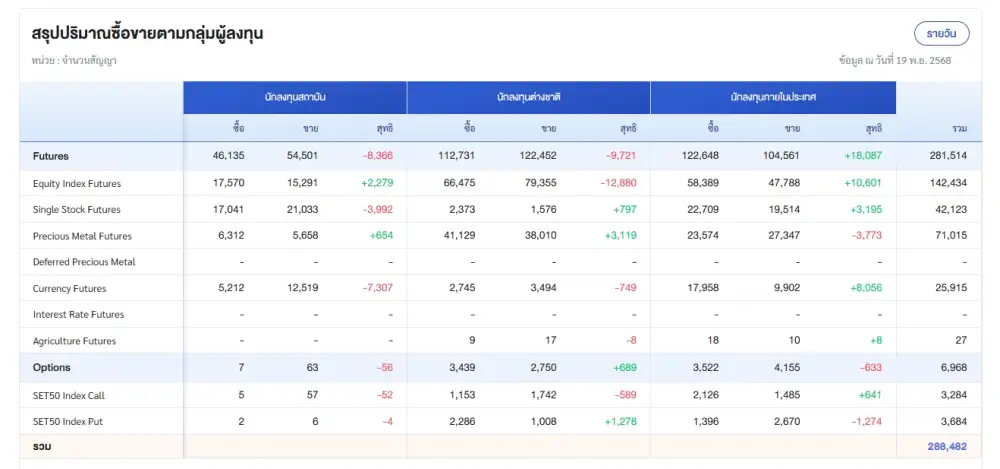The width and height of the screenshot is (1000, 469).
Task: Click the Options row label
Action: click(x=52, y=368)
